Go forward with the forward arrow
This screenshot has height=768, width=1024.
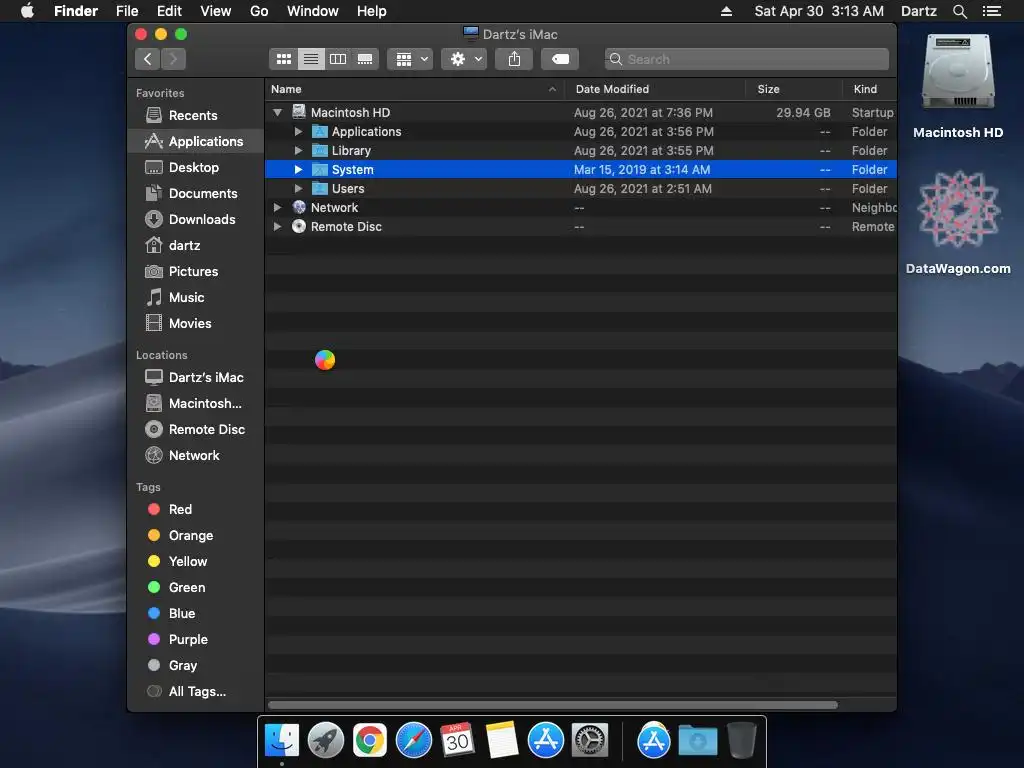pos(173,59)
